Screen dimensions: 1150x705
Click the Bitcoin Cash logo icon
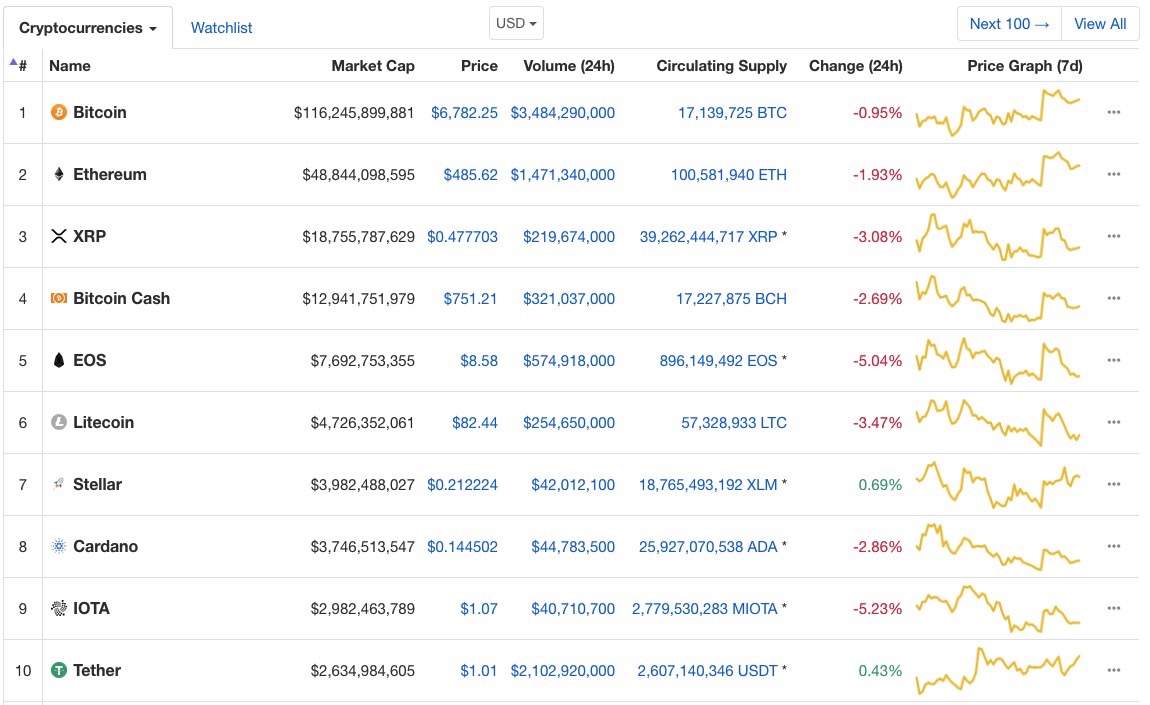point(59,298)
